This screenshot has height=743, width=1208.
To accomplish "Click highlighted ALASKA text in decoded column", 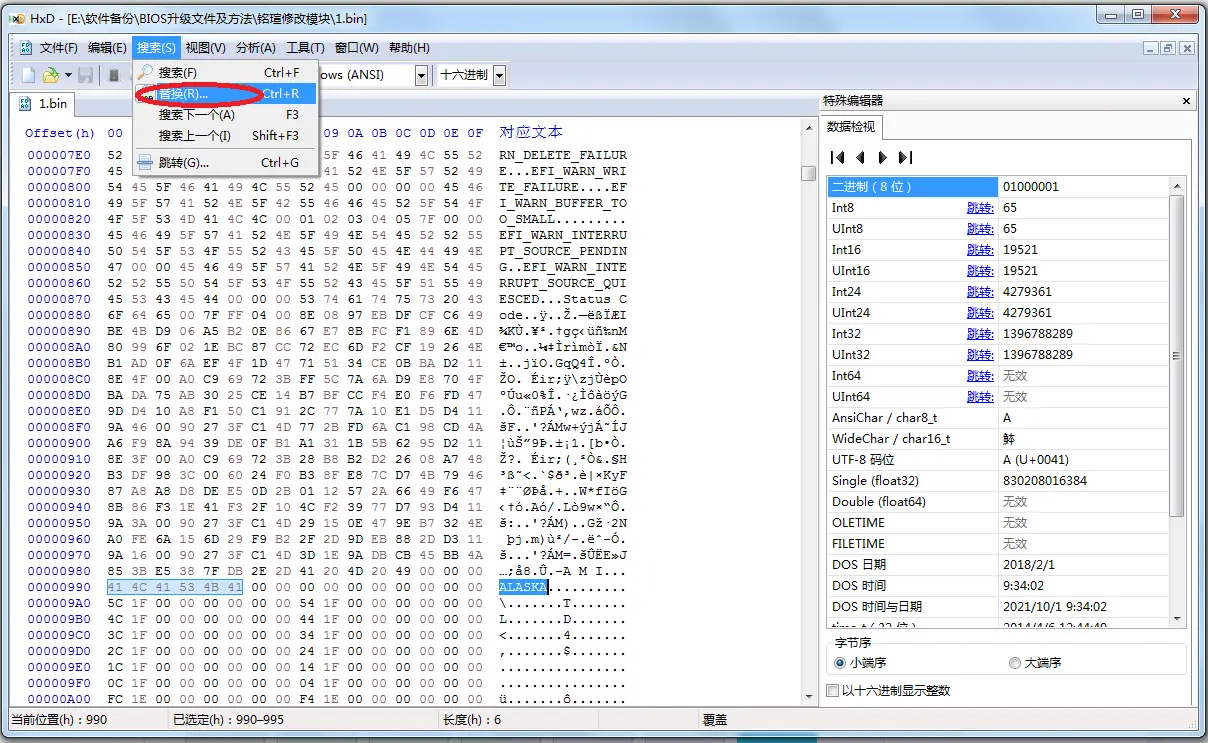I will (x=523, y=587).
